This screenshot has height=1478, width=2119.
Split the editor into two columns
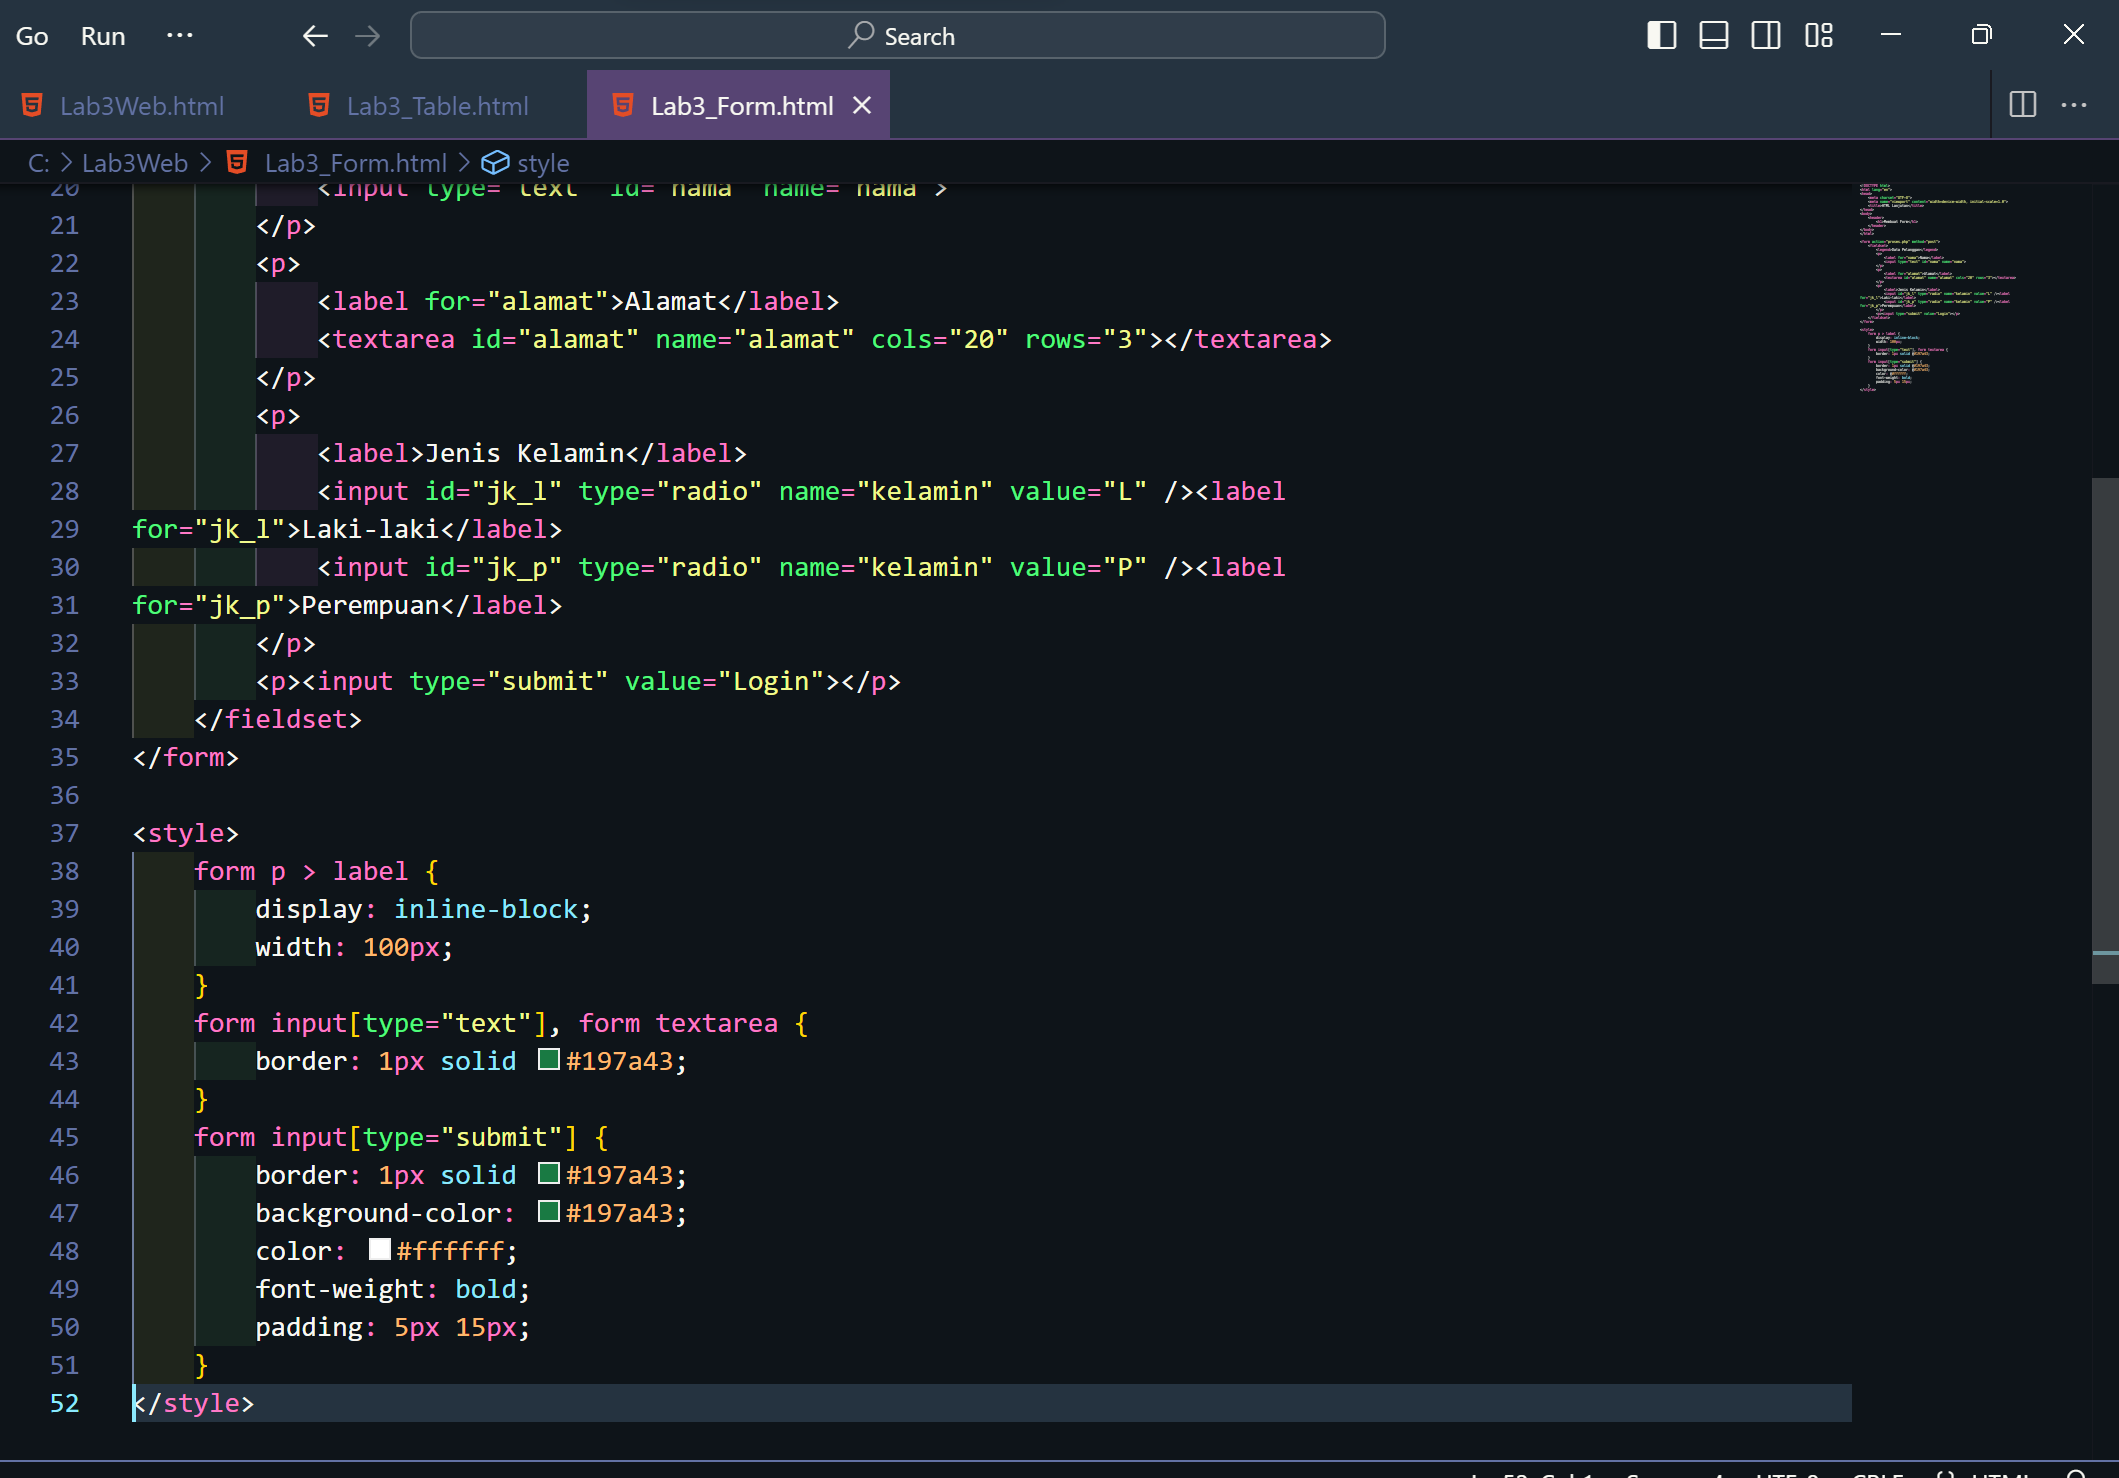click(x=2023, y=104)
